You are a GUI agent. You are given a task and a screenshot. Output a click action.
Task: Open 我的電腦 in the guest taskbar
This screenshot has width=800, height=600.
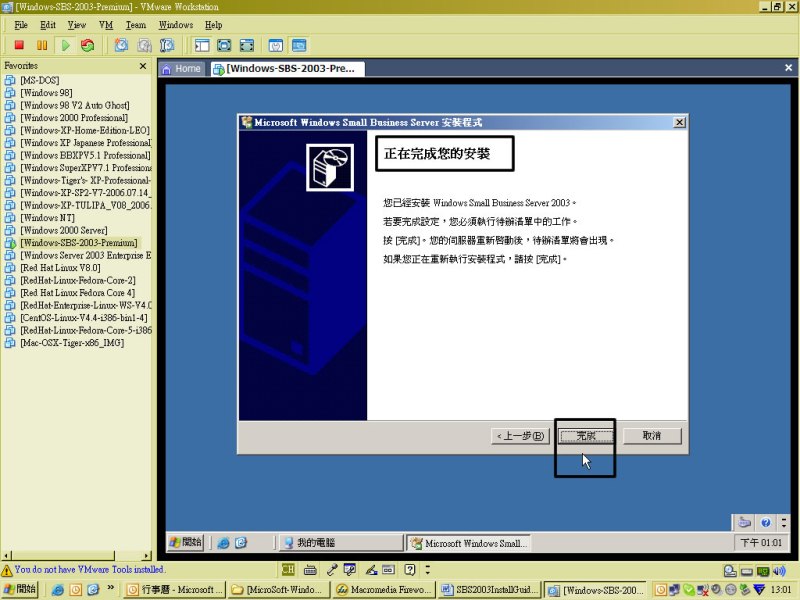pyautogui.click(x=341, y=542)
